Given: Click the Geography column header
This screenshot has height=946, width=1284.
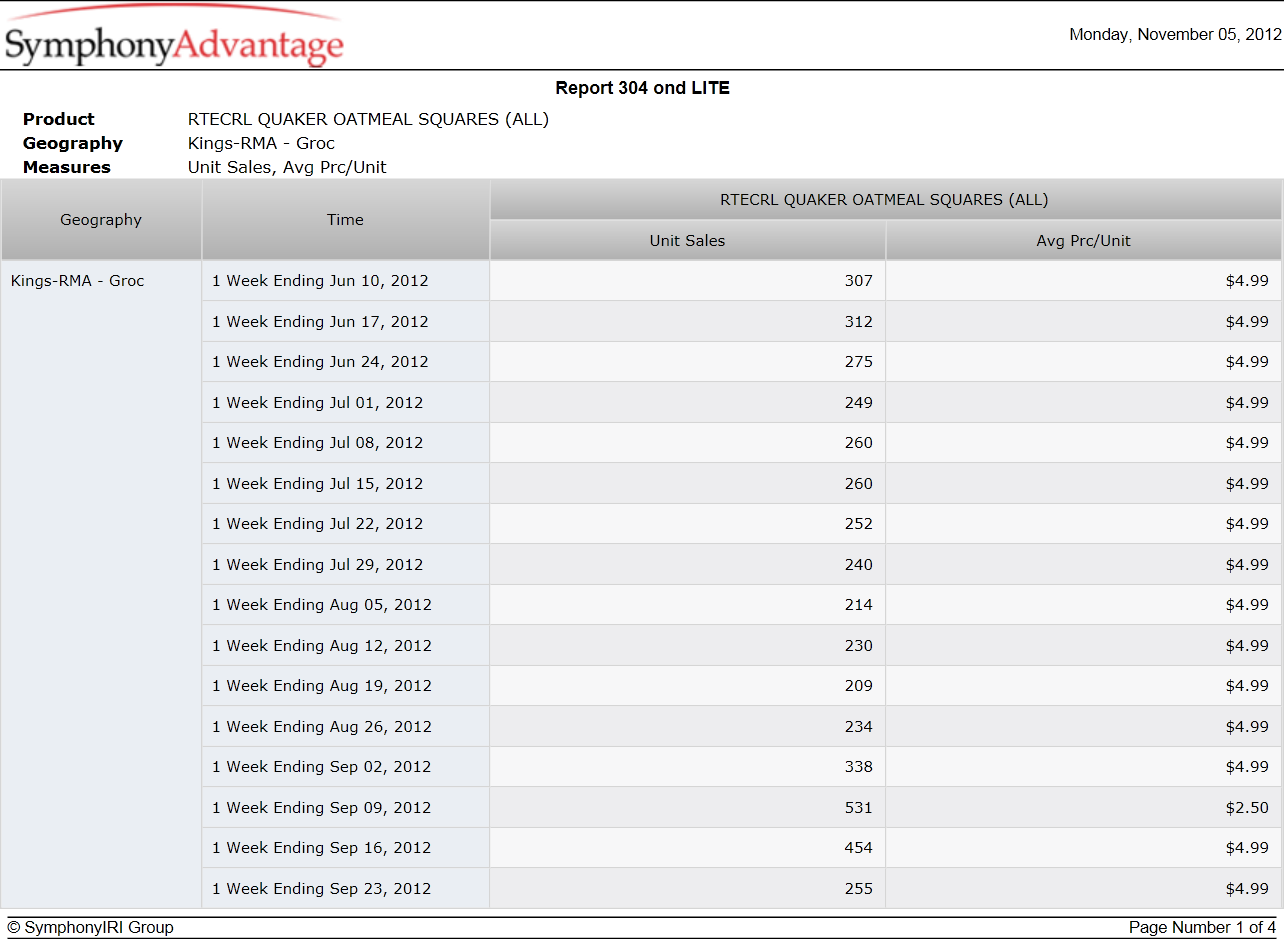Looking at the screenshot, I should point(101,220).
